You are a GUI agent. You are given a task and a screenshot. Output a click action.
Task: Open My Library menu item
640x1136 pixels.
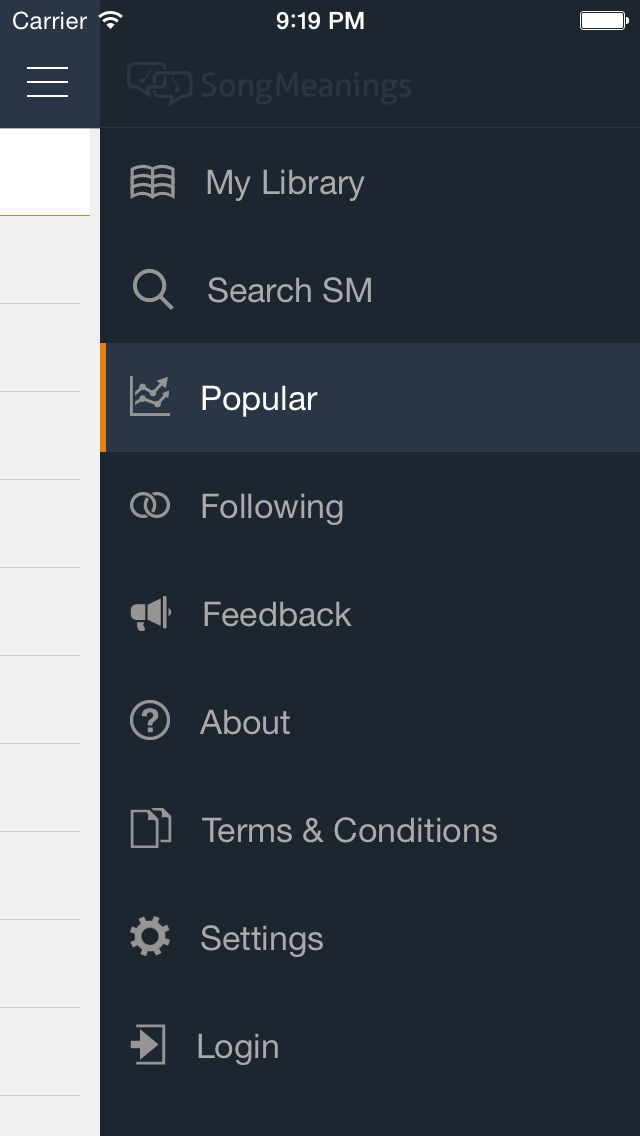click(285, 183)
